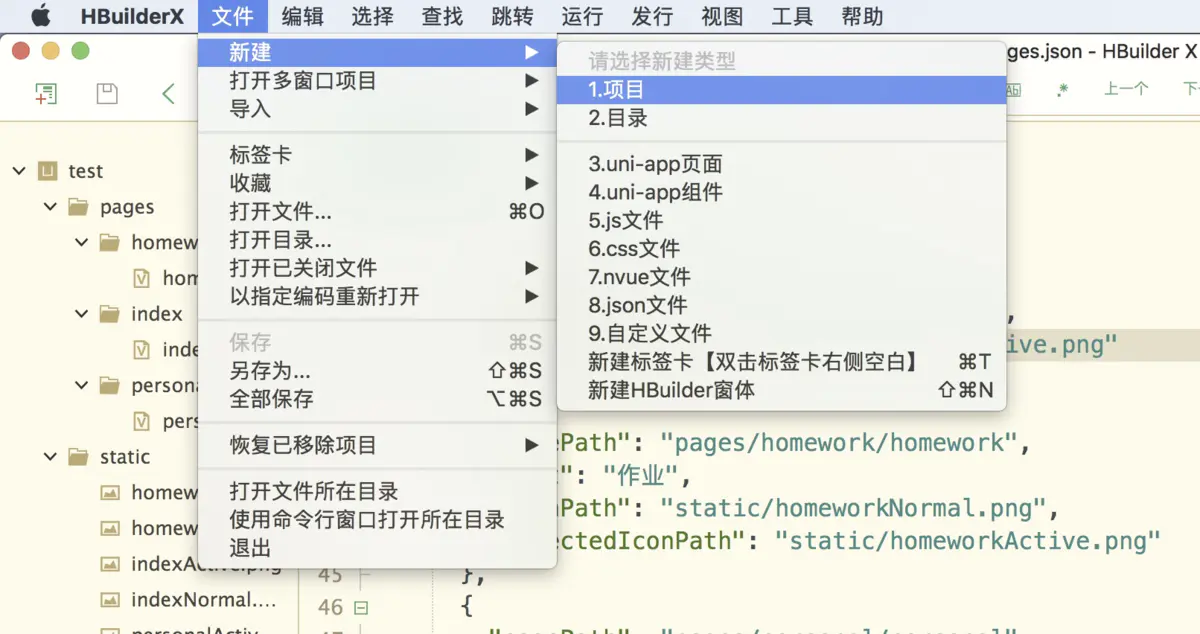1200x634 pixels.
Task: Collapse the homework folder
Action: [82, 242]
